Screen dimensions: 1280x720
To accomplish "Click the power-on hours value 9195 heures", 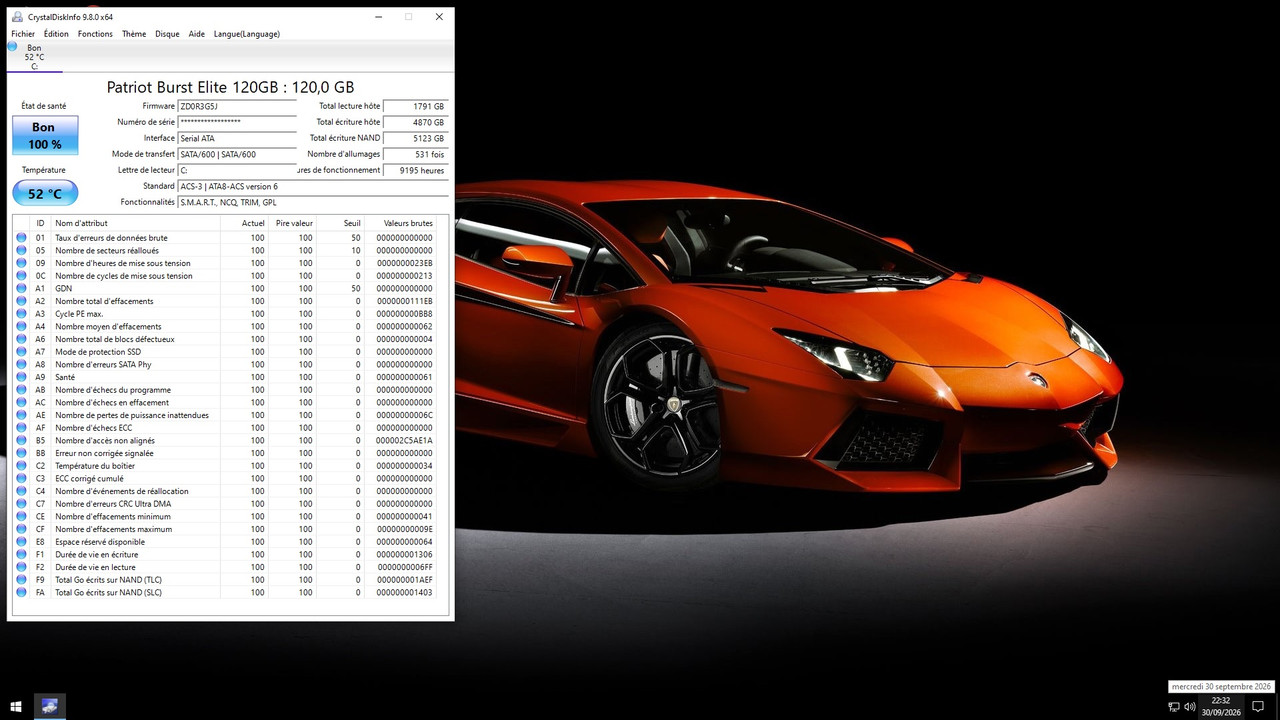I will pyautogui.click(x=416, y=170).
